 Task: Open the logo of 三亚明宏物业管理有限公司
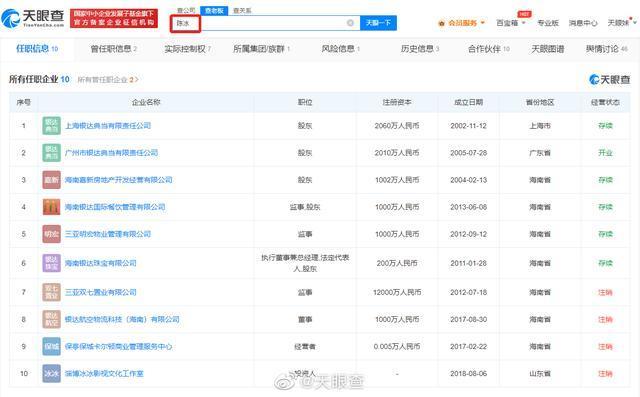click(51, 234)
